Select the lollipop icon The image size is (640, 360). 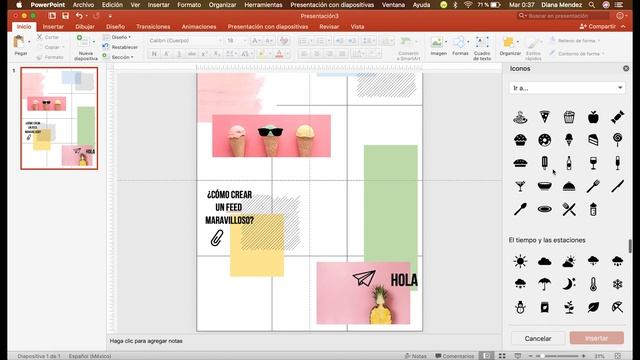(618, 140)
